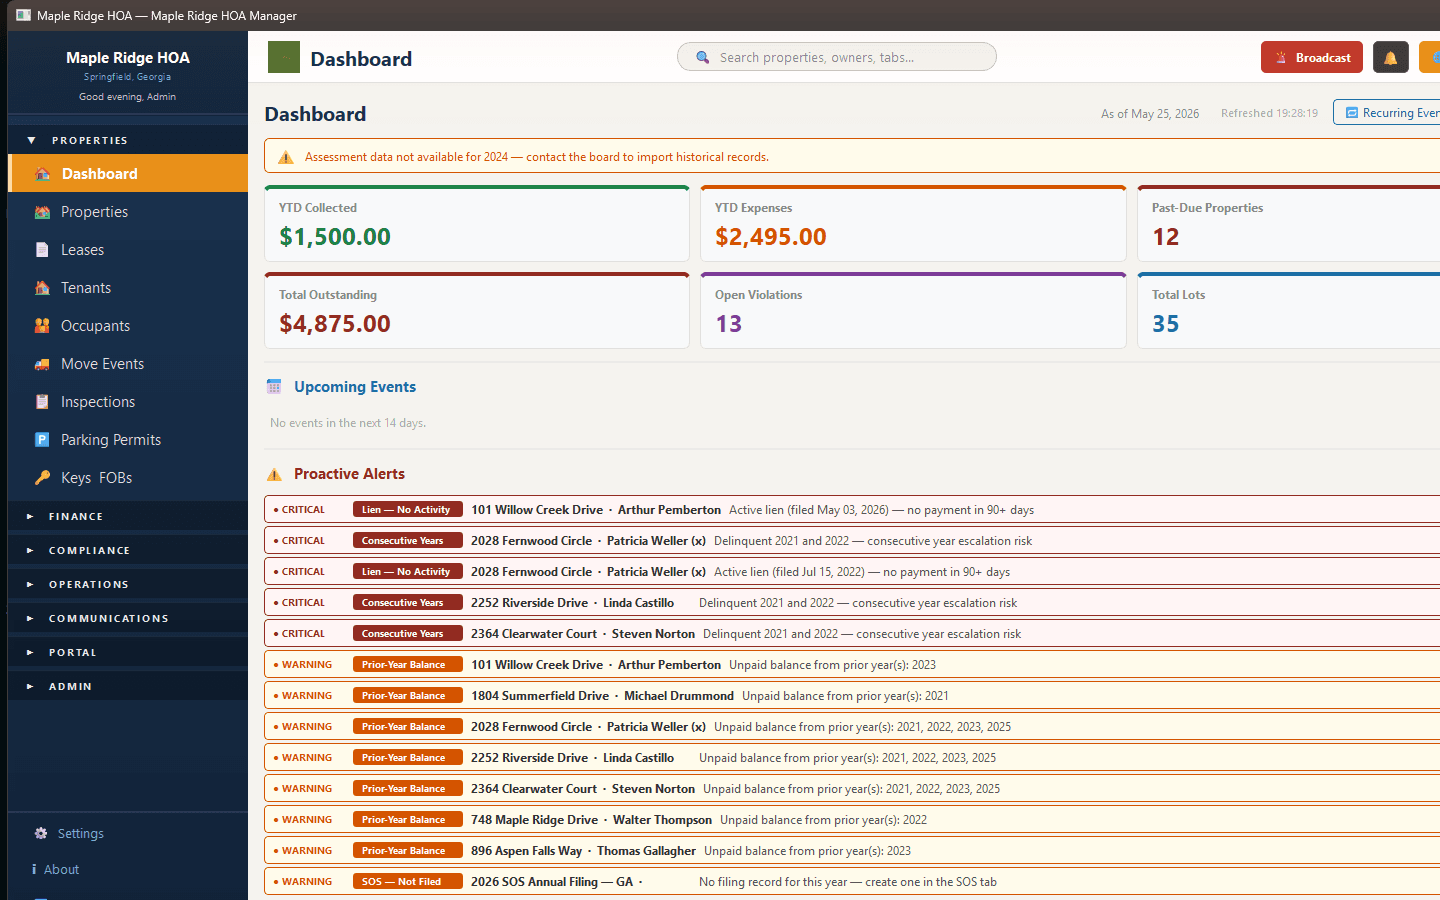1440x900 pixels.
Task: Collapse the PROPERTIES sidebar section
Action: (x=128, y=140)
